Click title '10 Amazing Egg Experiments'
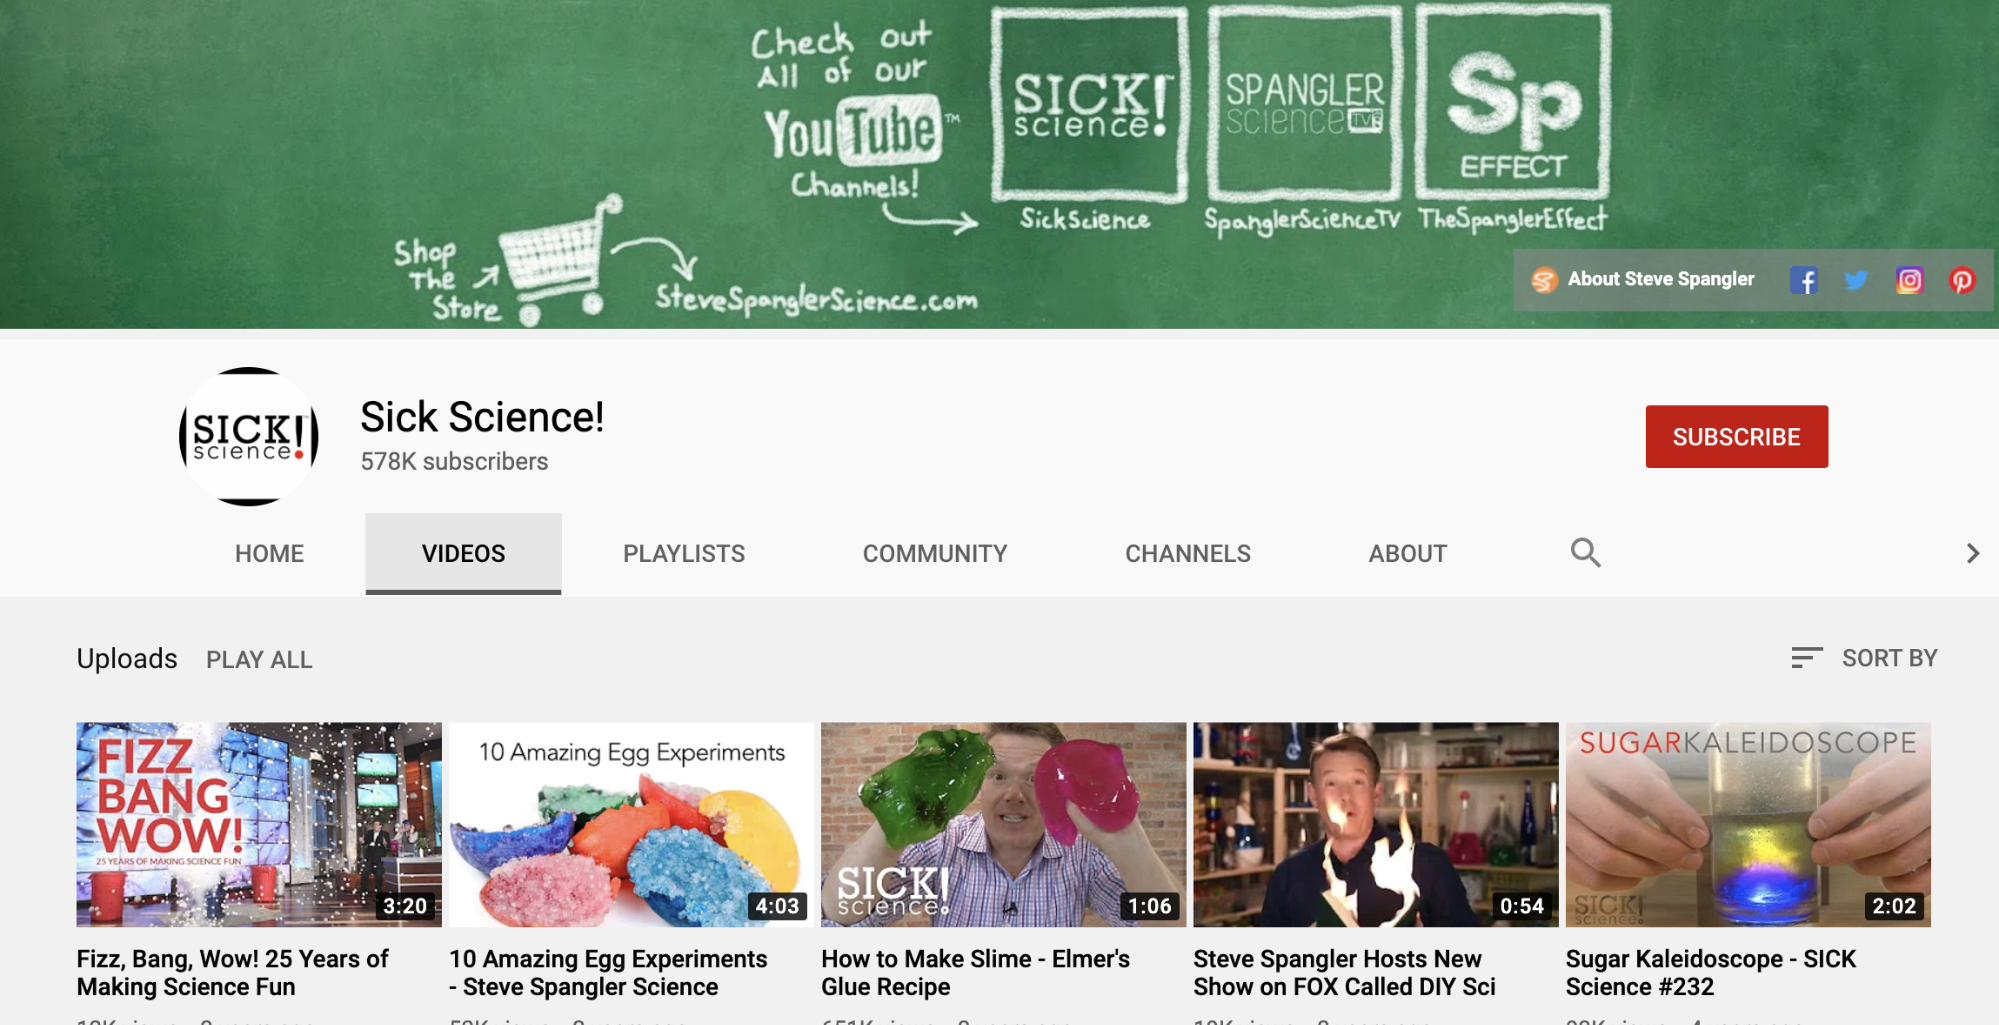Viewport: 1999px width, 1025px height. coord(608,973)
